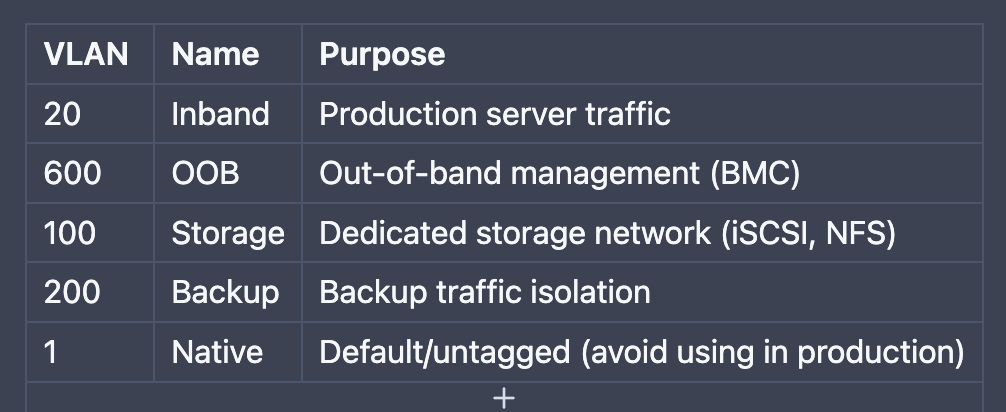
Task: Click the cell containing VLAN 20
Action: pyautogui.click(x=90, y=114)
